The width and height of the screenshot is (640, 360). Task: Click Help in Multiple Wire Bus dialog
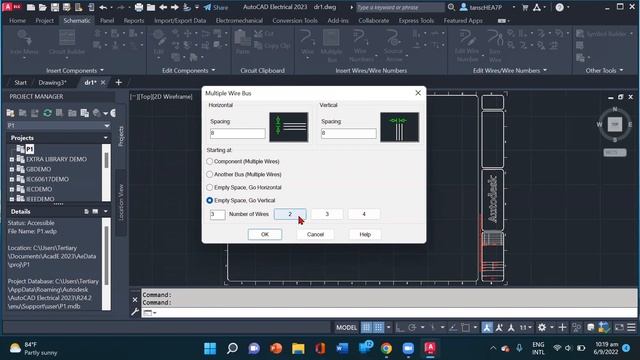[365, 234]
